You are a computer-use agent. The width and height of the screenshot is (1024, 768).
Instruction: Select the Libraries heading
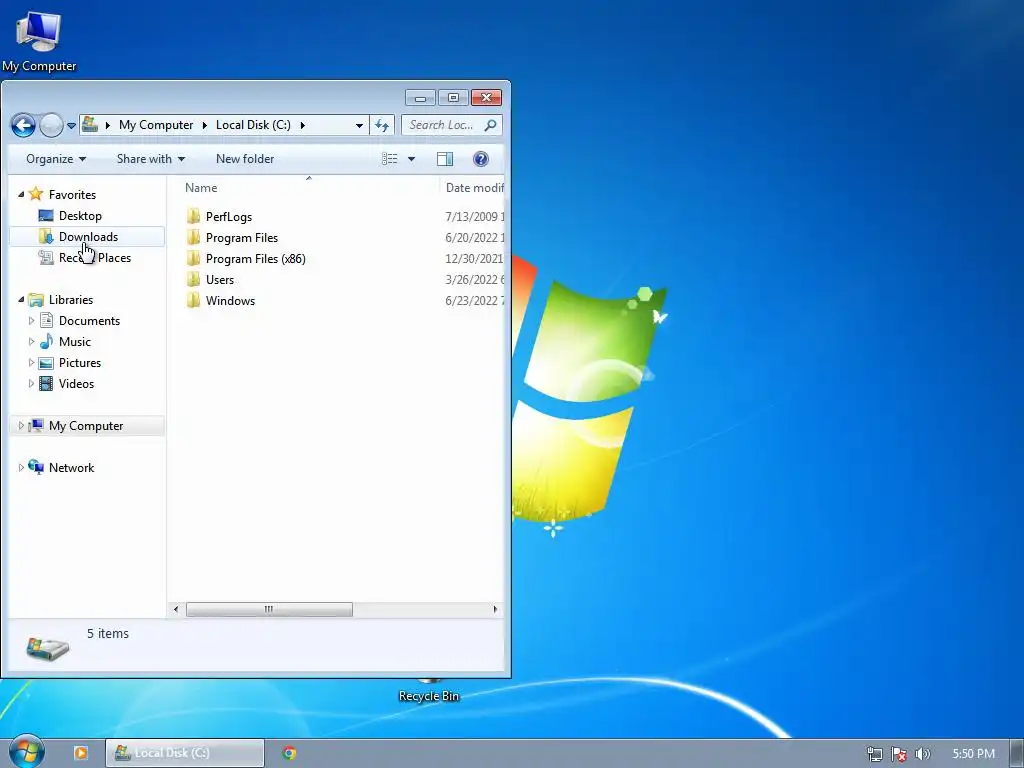coord(61,300)
